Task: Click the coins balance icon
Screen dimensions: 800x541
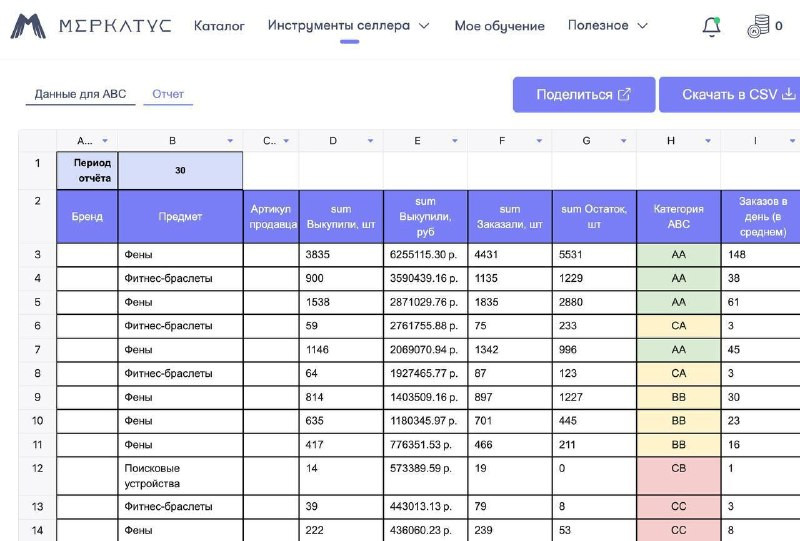Action: pyautogui.click(x=758, y=26)
